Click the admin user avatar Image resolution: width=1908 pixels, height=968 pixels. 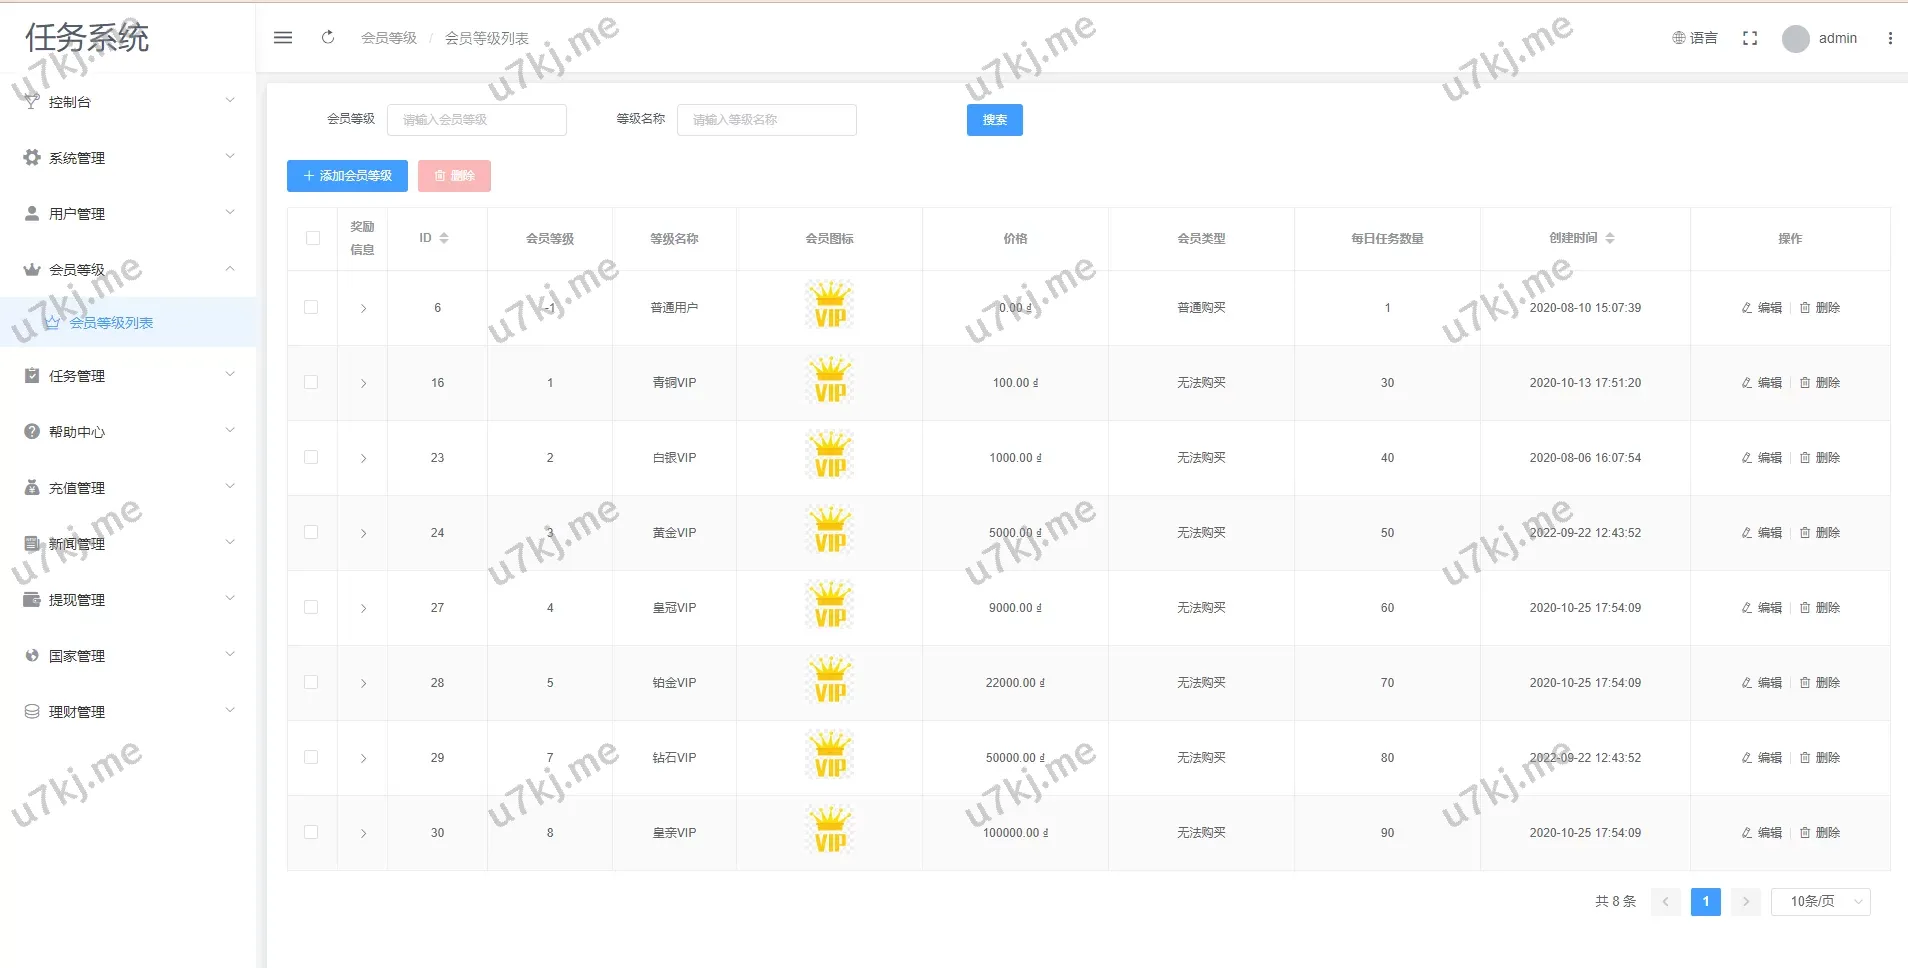1795,39
